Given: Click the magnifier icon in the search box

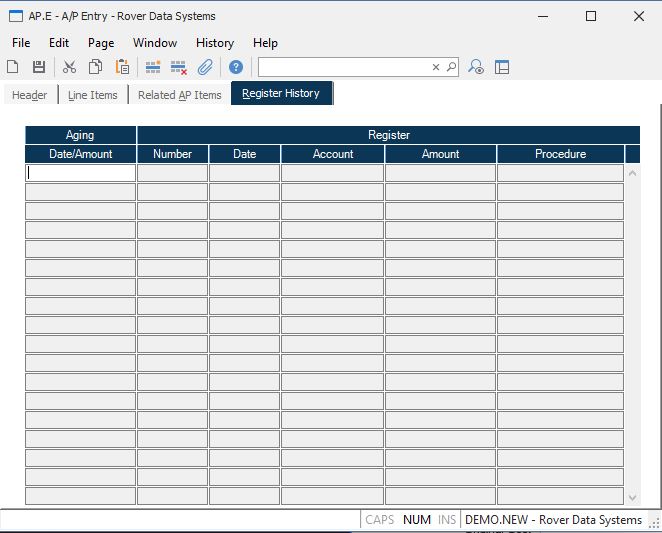Looking at the screenshot, I should pyautogui.click(x=451, y=67).
